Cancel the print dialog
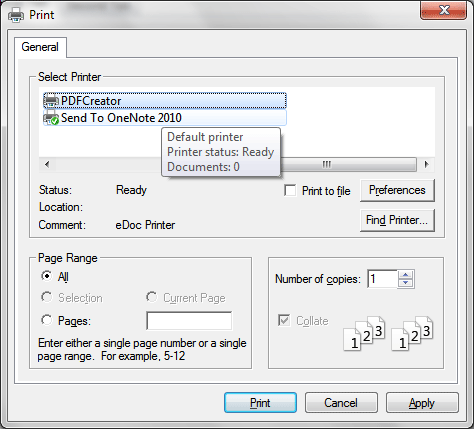Image resolution: width=474 pixels, height=429 pixels. 341,403
